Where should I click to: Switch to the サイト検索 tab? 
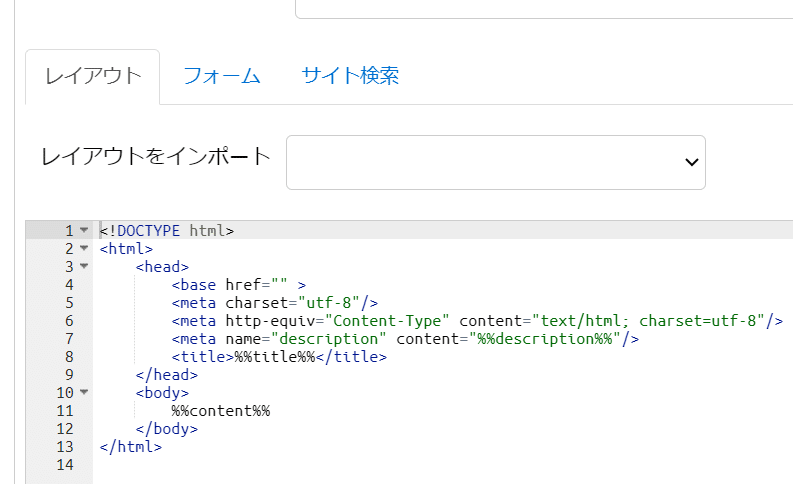350,76
